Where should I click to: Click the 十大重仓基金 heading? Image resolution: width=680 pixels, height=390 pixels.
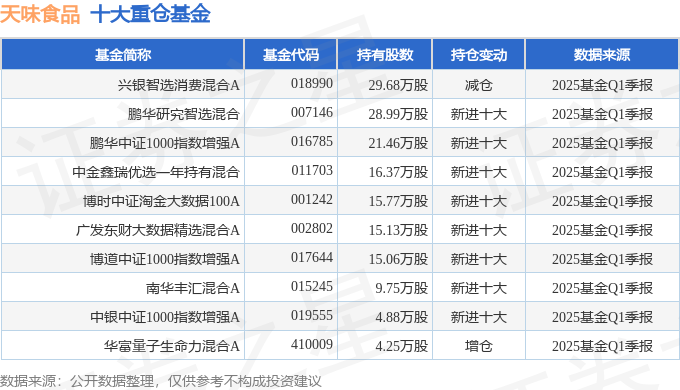coord(150,14)
